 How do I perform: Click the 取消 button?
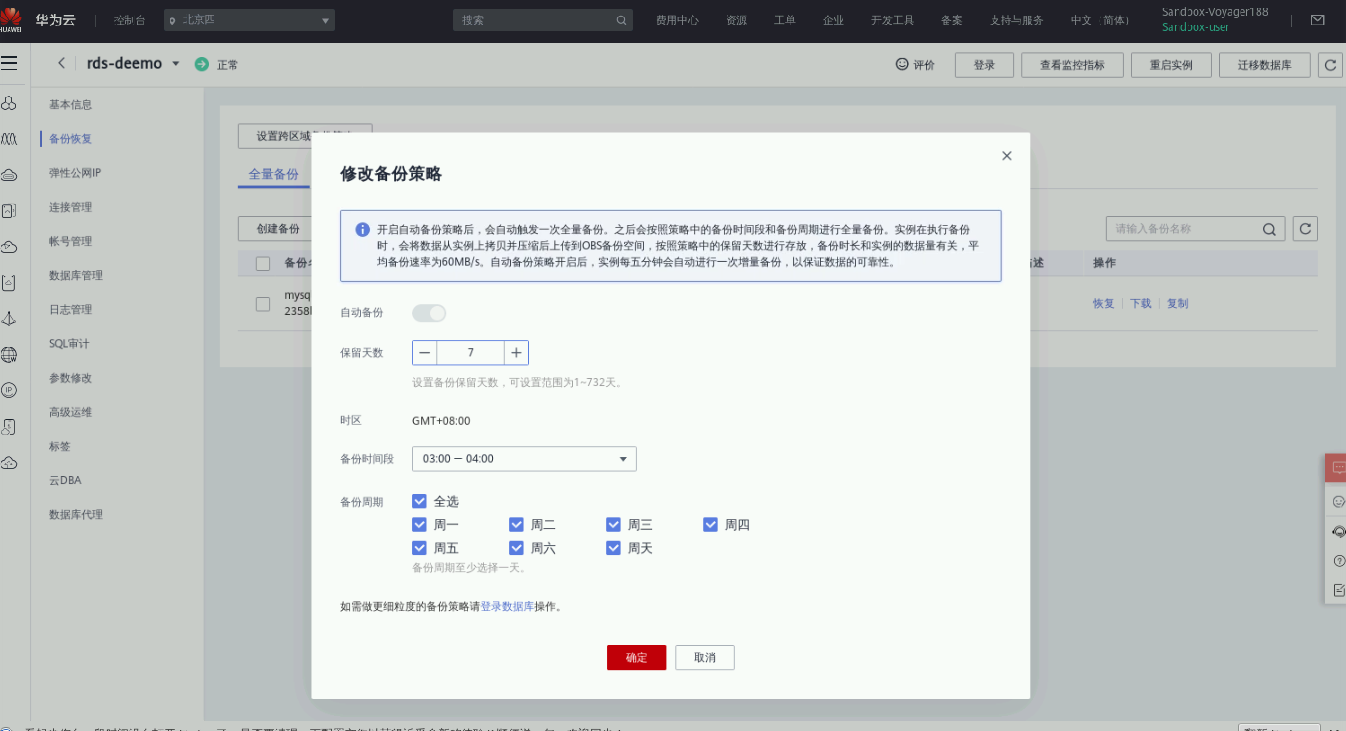(705, 657)
